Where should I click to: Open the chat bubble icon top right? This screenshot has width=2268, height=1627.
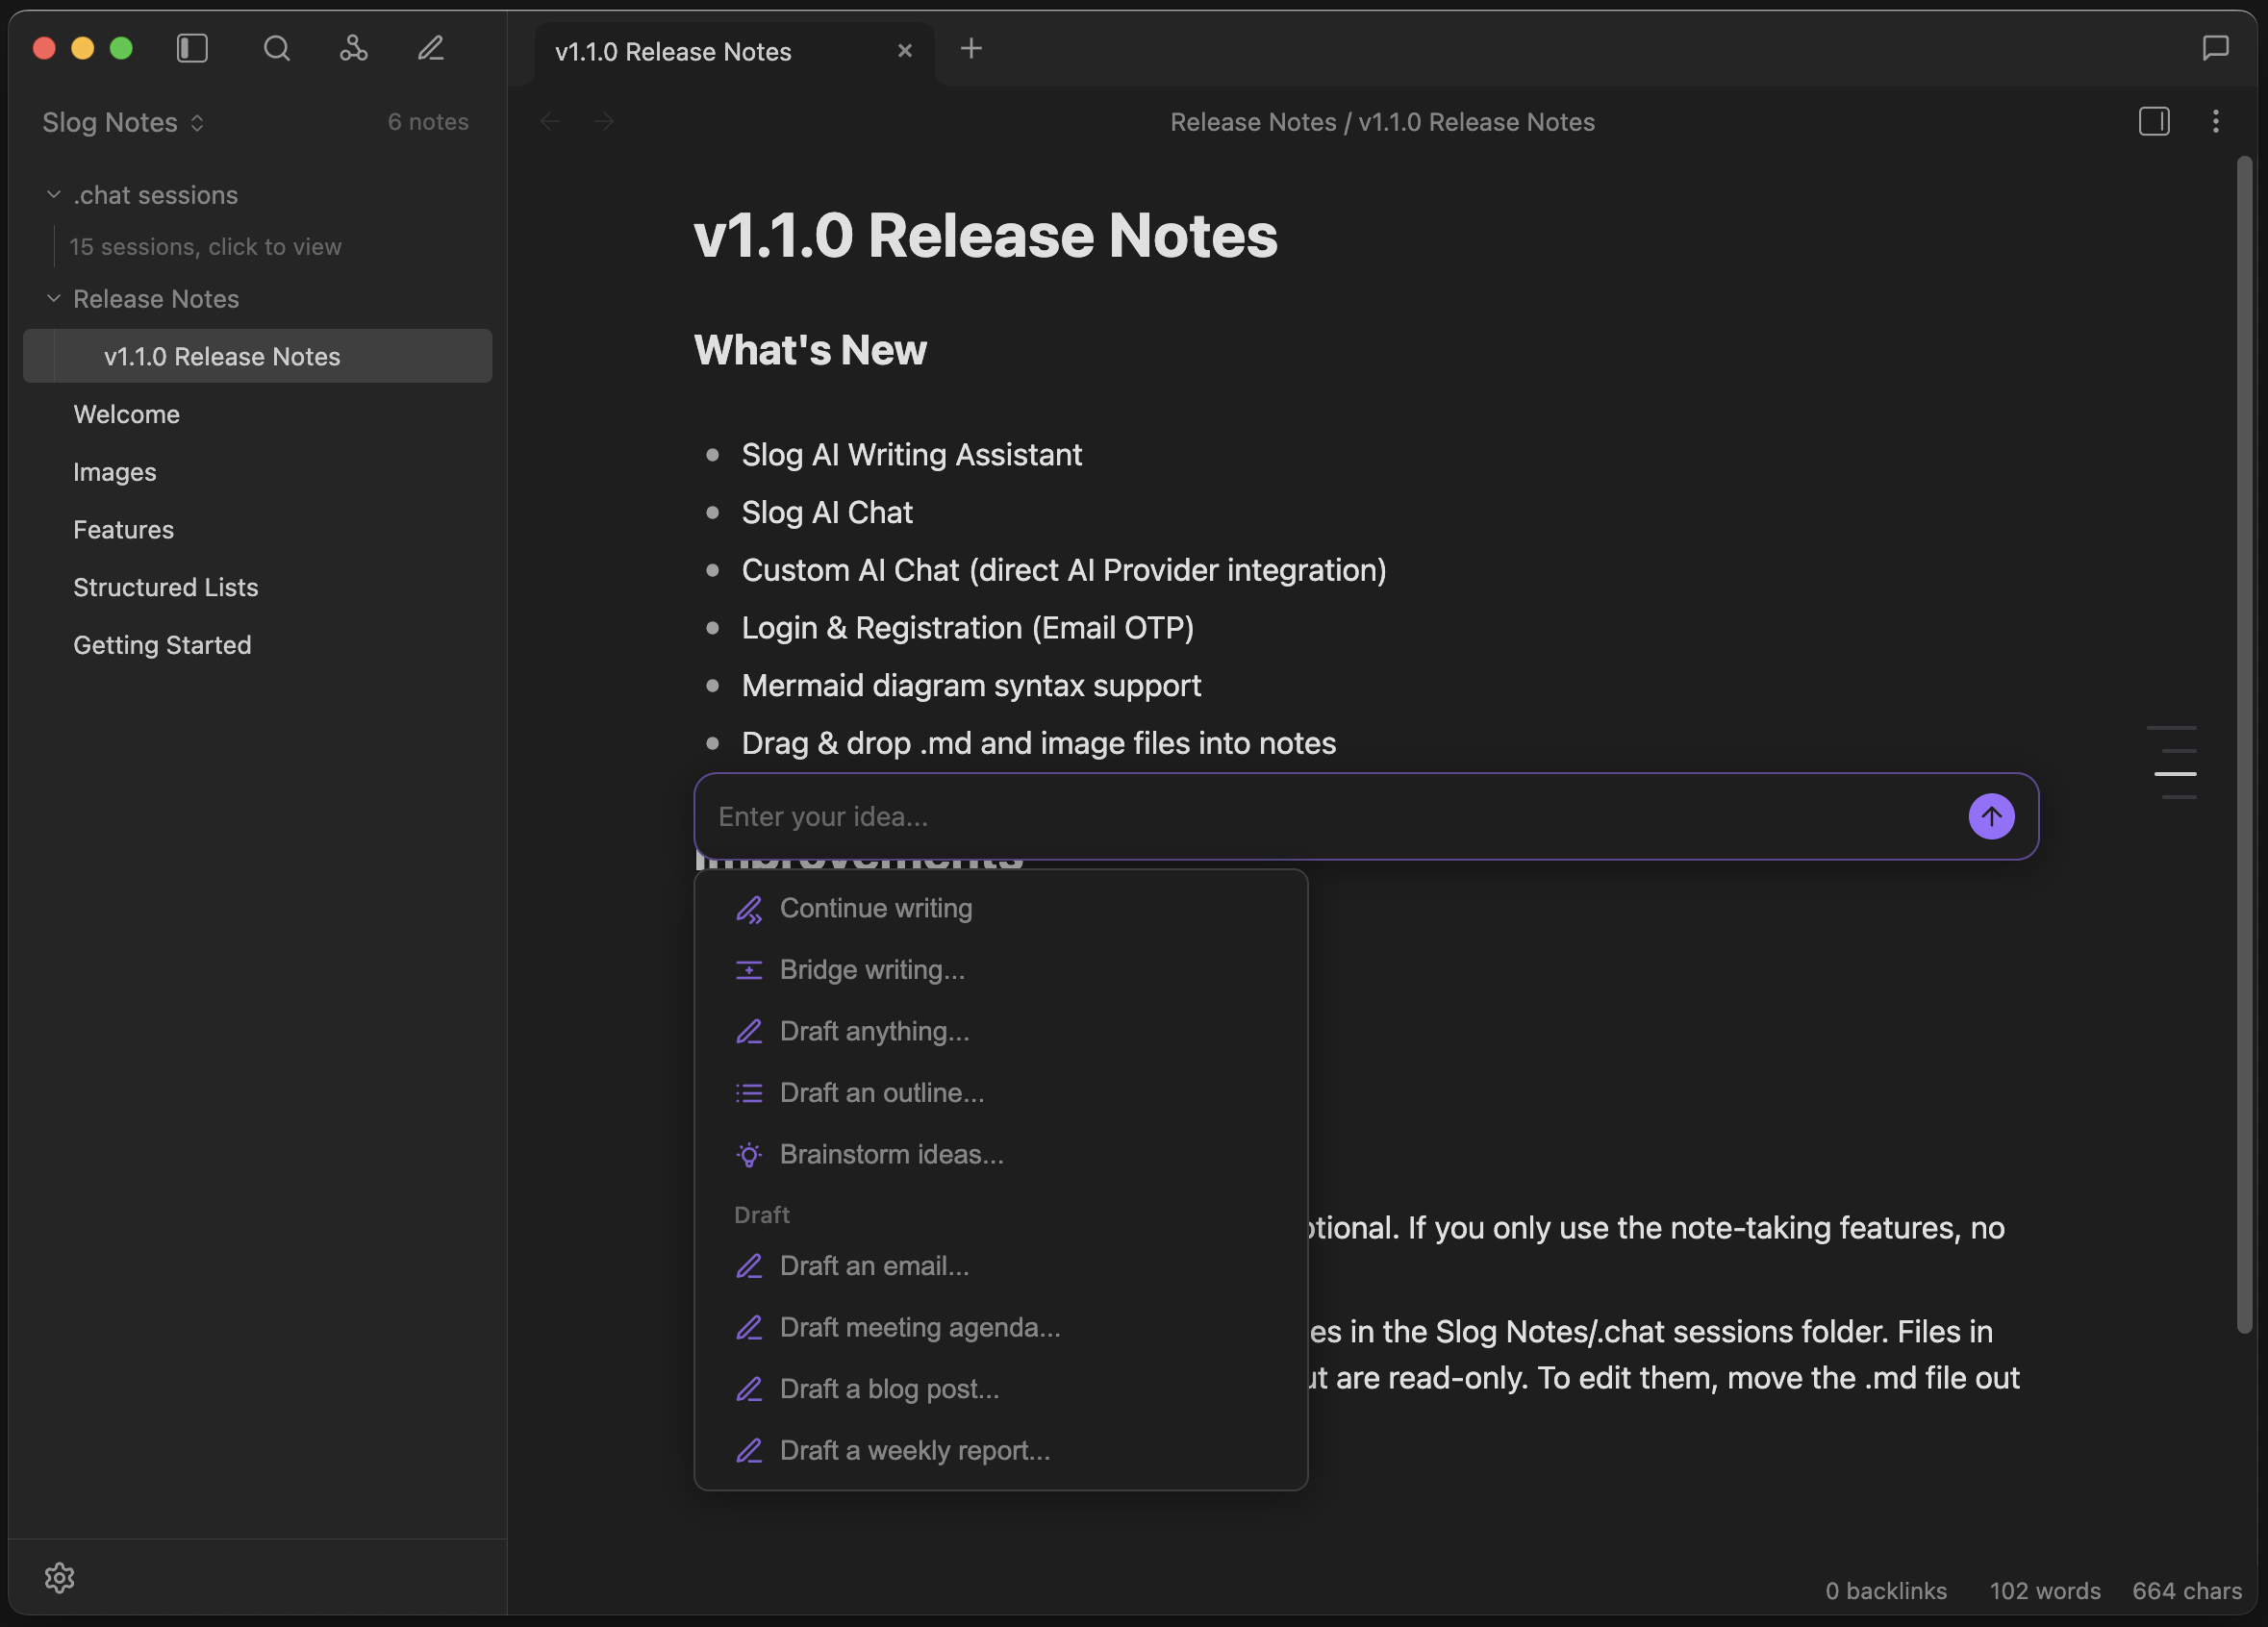point(2215,47)
